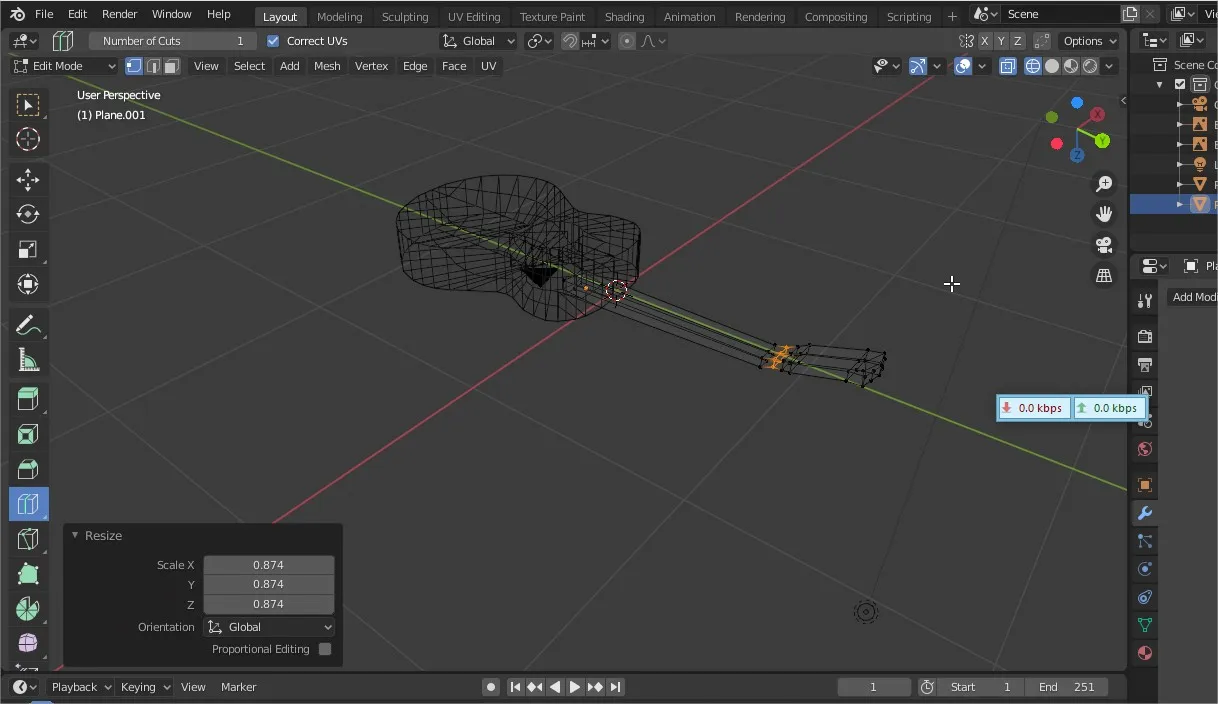Pick the Annotate pencil tool
The width and height of the screenshot is (1218, 704).
tap(28, 325)
